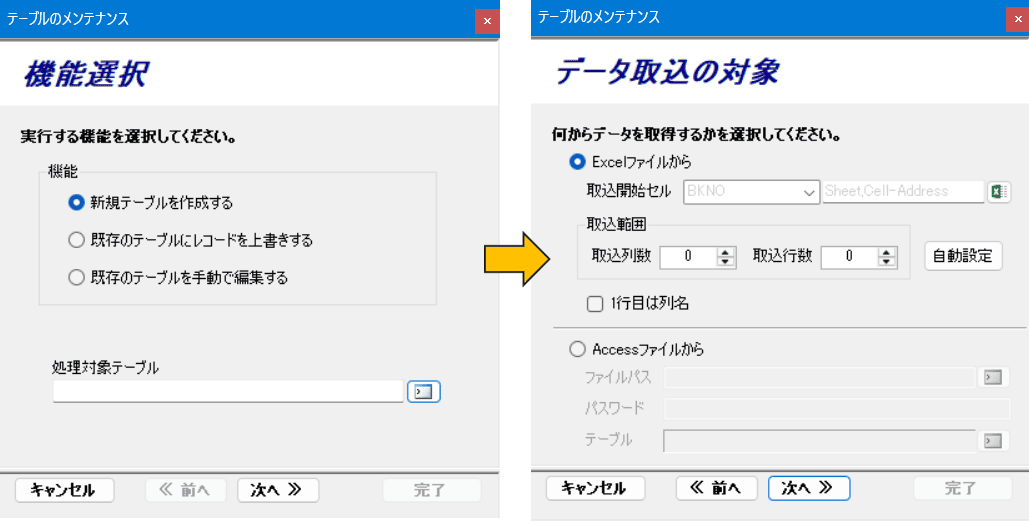Select 既存のテーブルにレコードを上書きする option
The width and height of the screenshot is (1029, 521).
point(76,240)
